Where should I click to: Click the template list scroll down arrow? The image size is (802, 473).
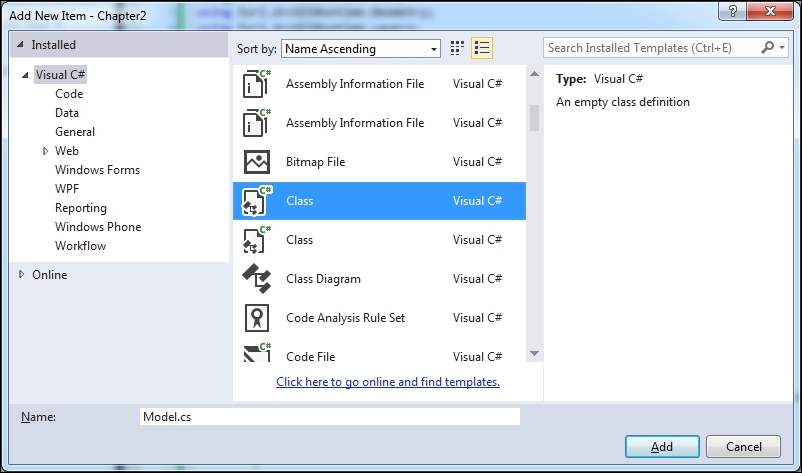pyautogui.click(x=534, y=353)
